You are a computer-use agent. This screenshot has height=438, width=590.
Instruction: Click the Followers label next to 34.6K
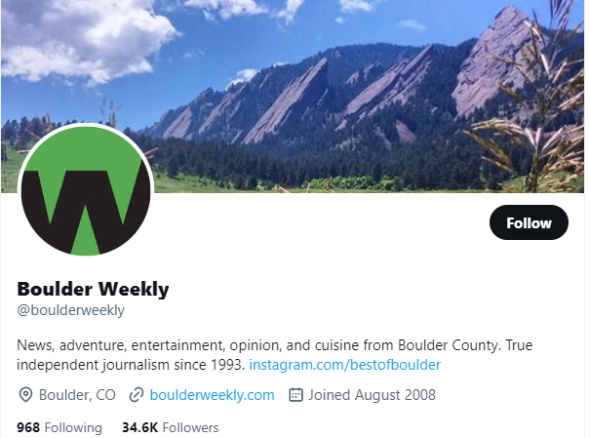[x=190, y=427]
